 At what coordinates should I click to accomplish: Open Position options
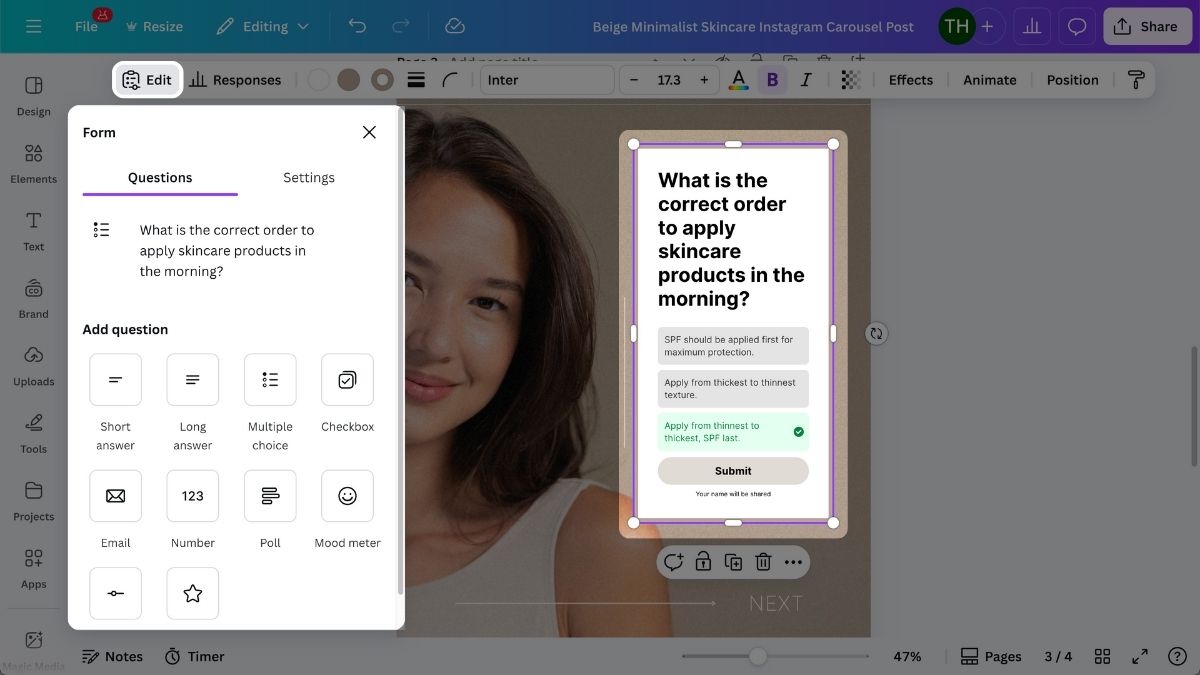1073,80
